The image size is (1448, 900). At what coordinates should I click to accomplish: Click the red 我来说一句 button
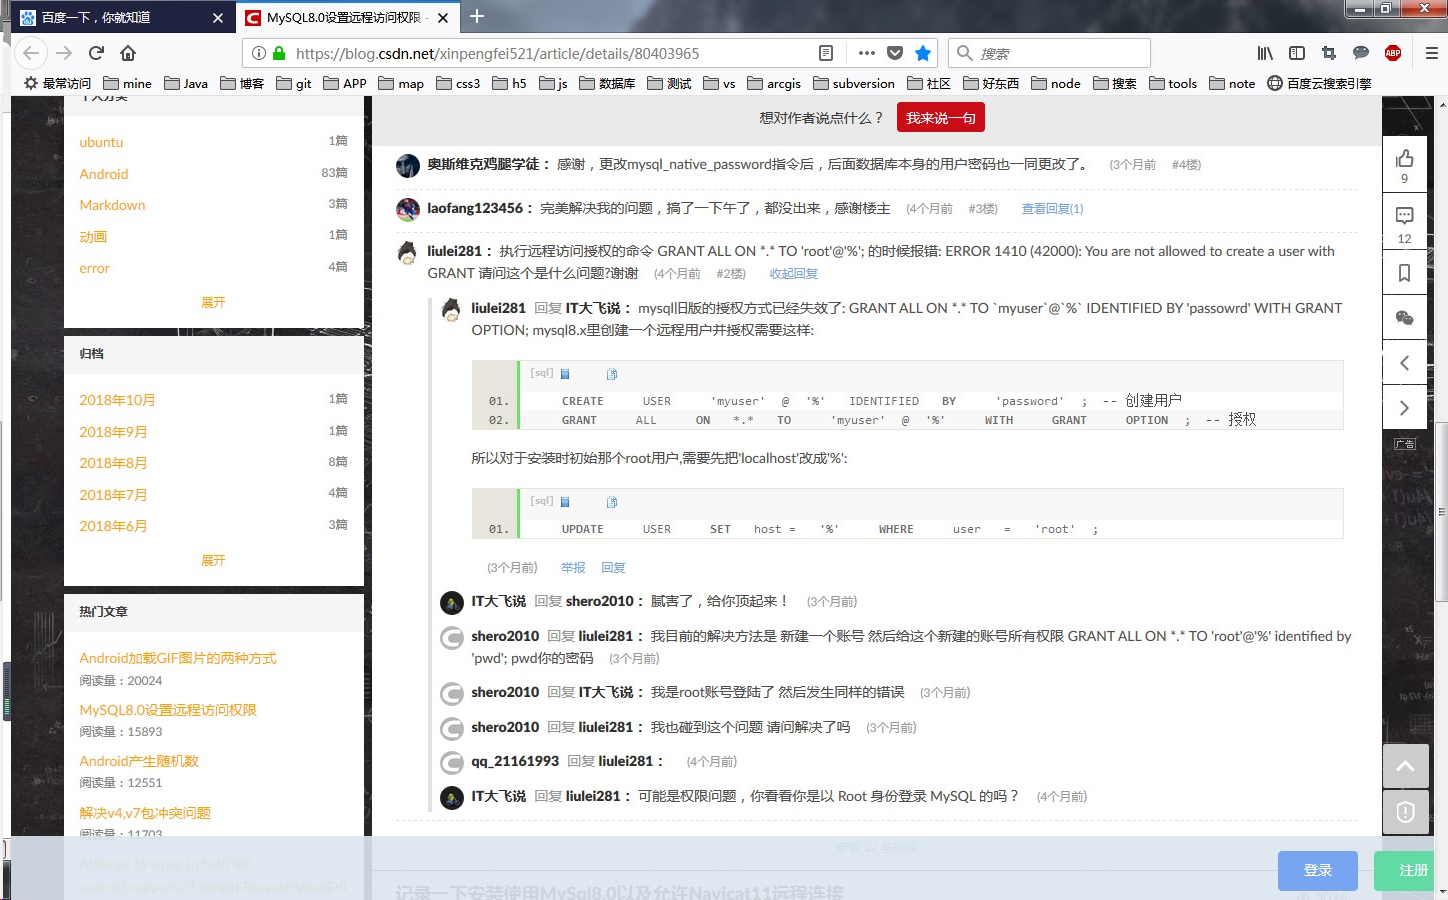(x=941, y=118)
